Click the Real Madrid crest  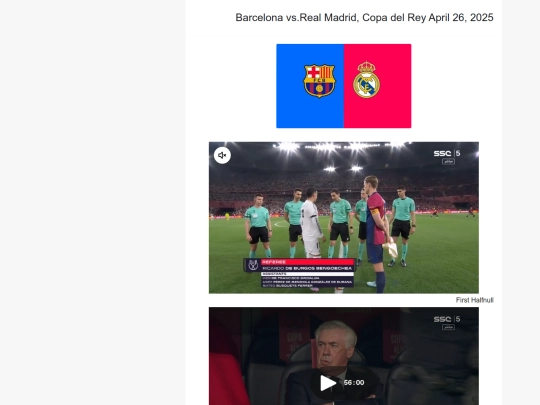366,80
